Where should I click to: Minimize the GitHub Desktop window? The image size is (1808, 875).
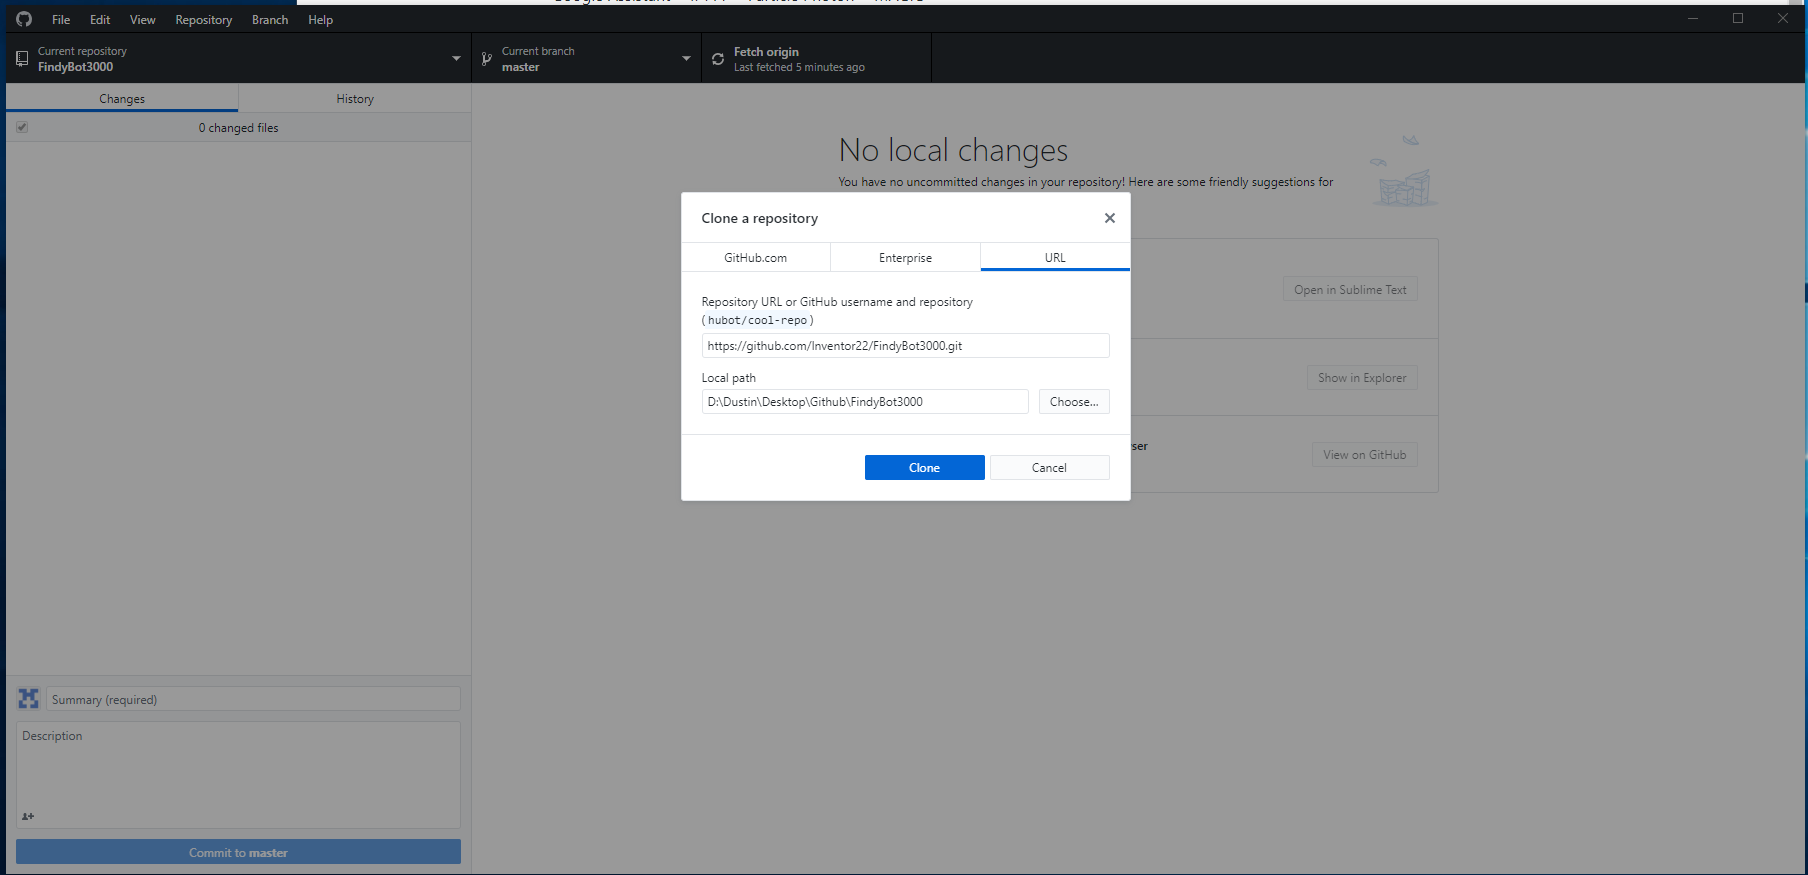(1693, 18)
